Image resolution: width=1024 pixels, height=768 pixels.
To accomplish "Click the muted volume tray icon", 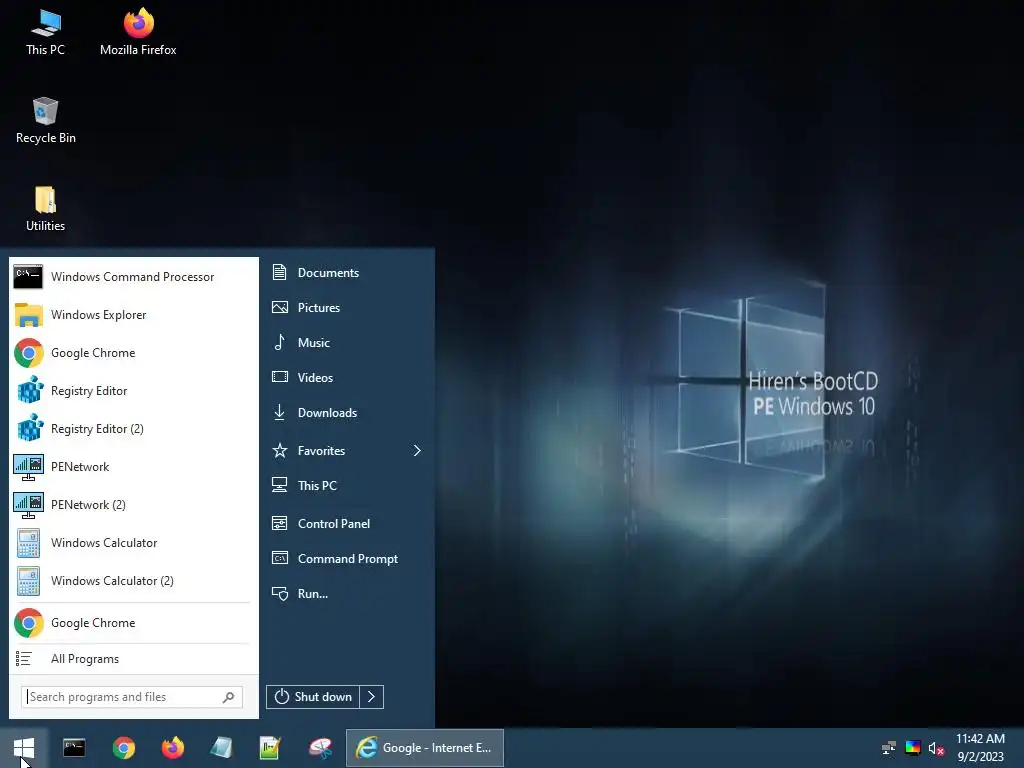I will (x=936, y=748).
